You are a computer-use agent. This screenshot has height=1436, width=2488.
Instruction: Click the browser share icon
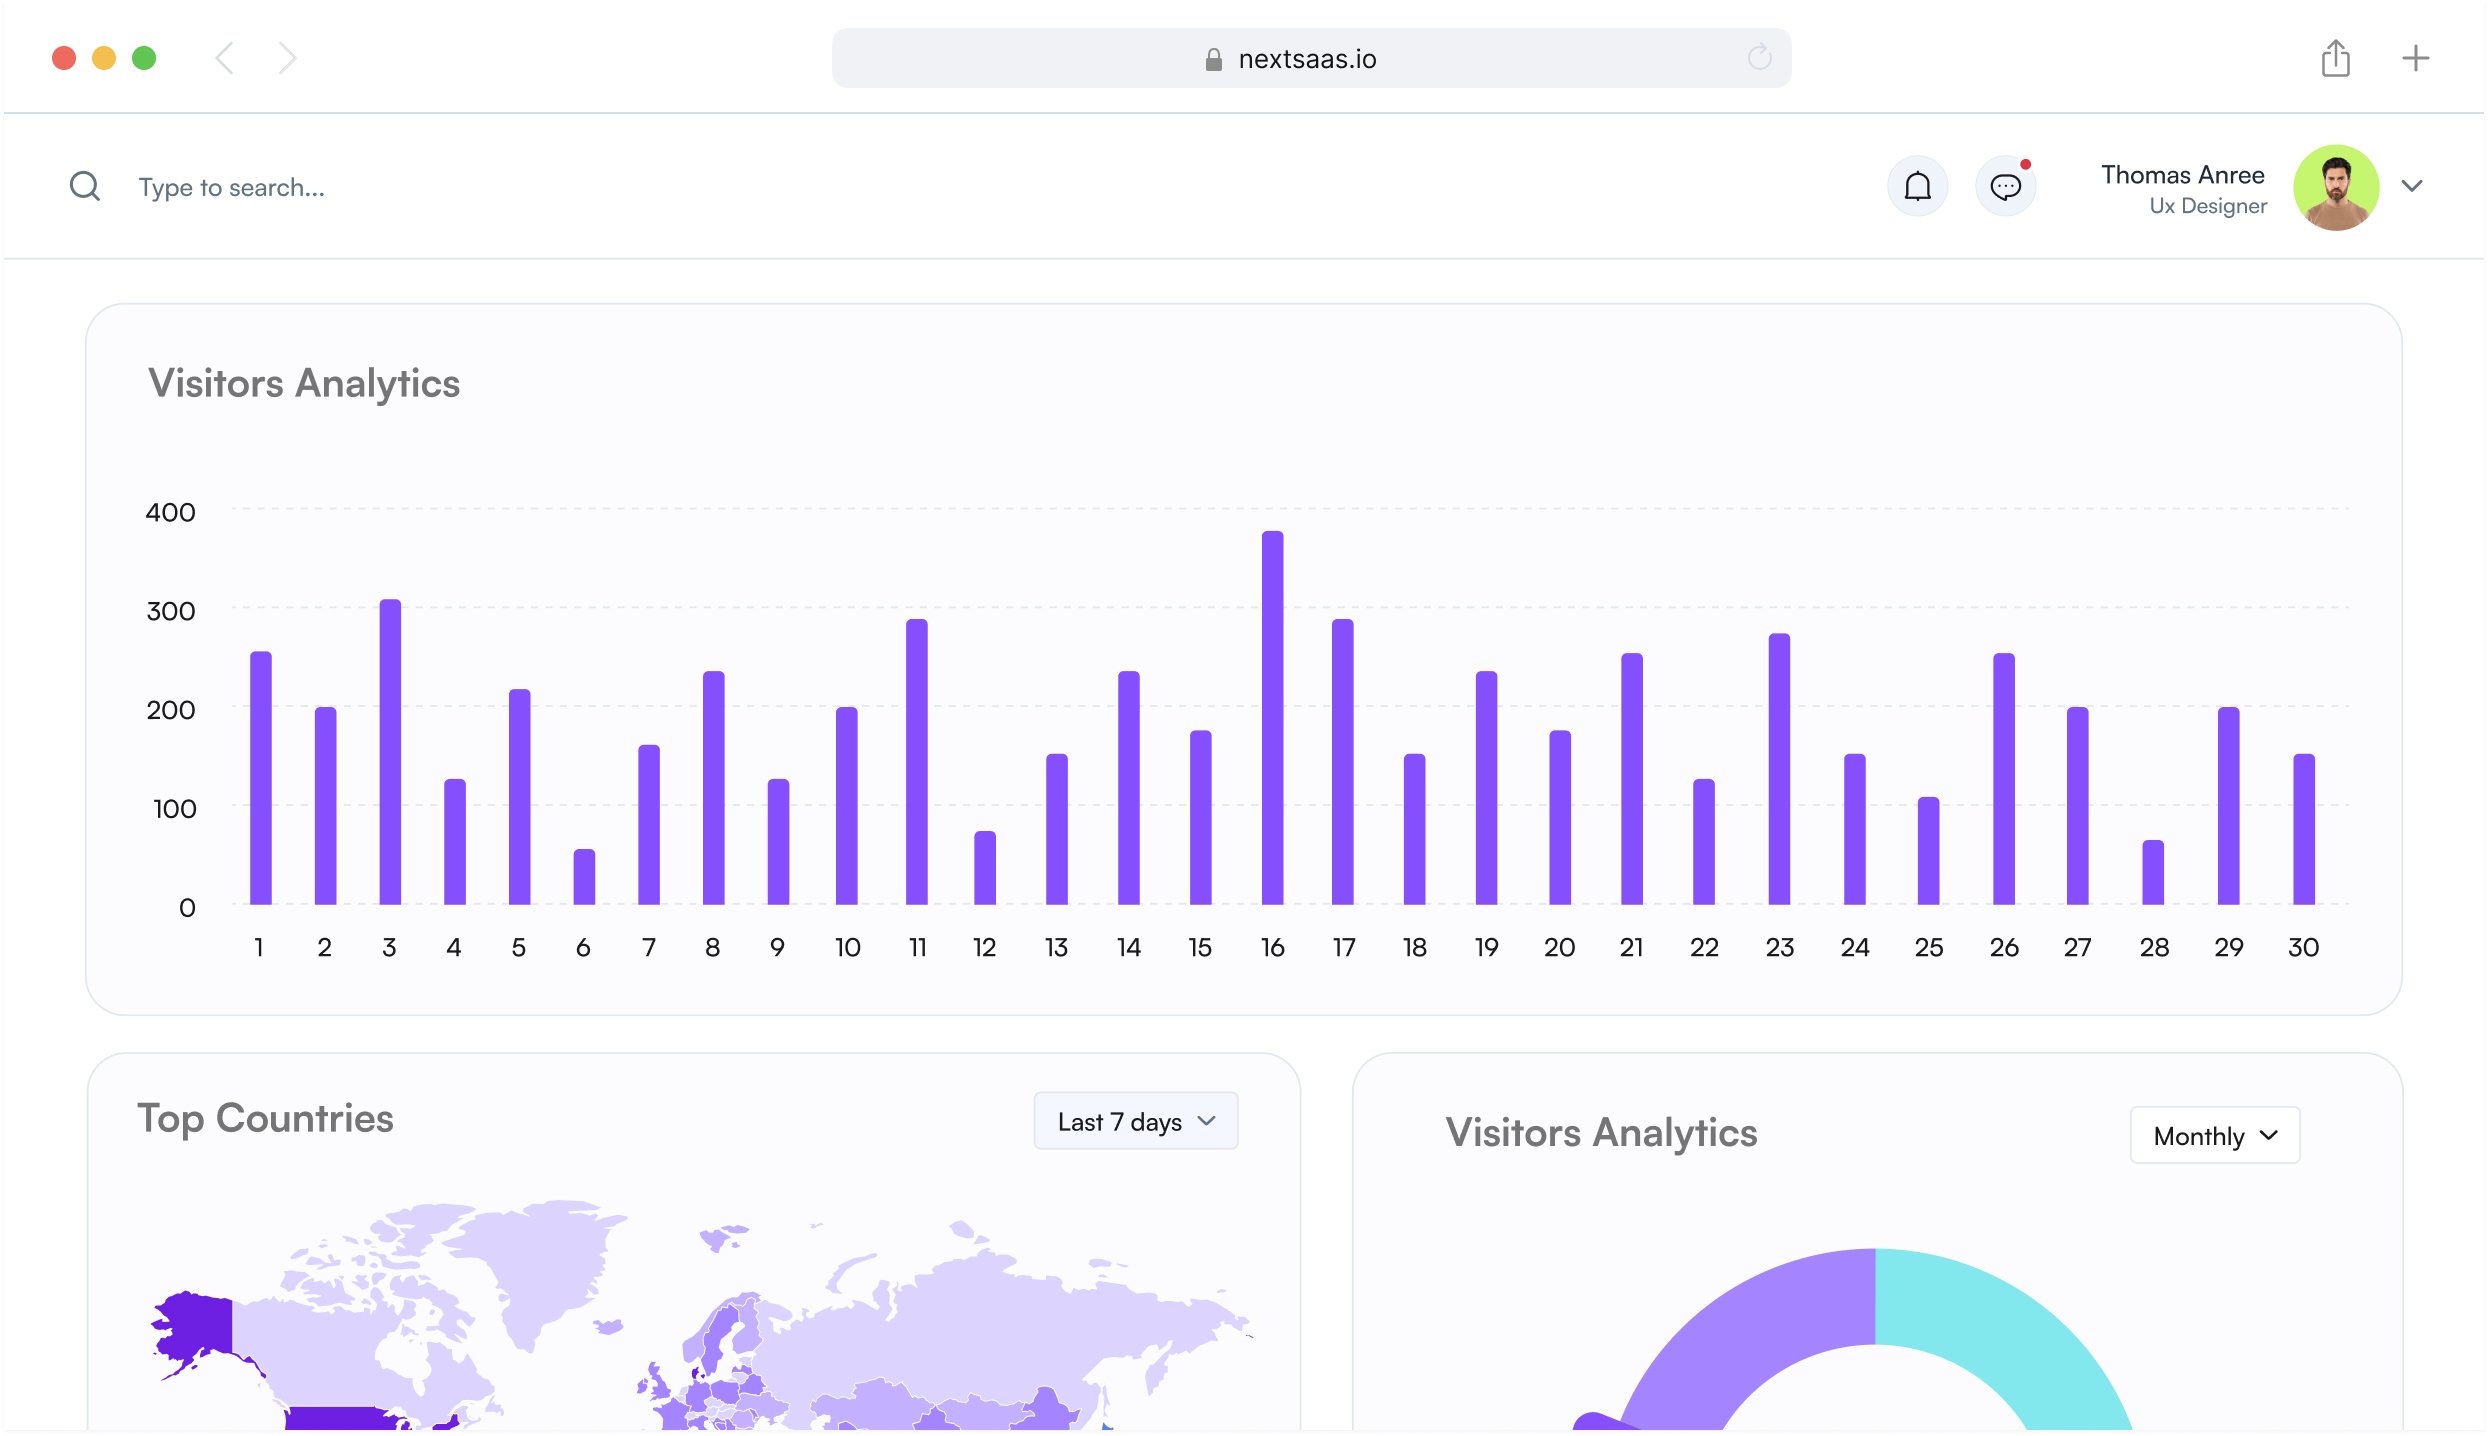coord(2335,58)
